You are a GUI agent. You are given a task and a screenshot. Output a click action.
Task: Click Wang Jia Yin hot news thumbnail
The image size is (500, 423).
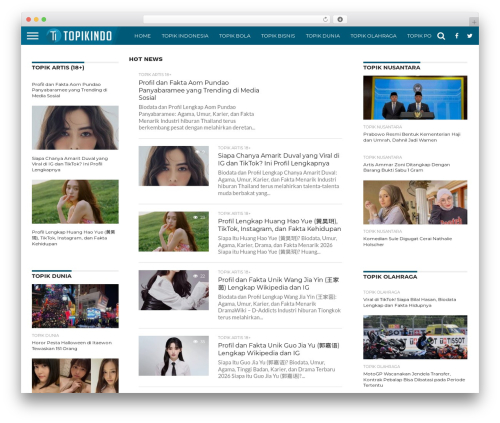coord(174,290)
